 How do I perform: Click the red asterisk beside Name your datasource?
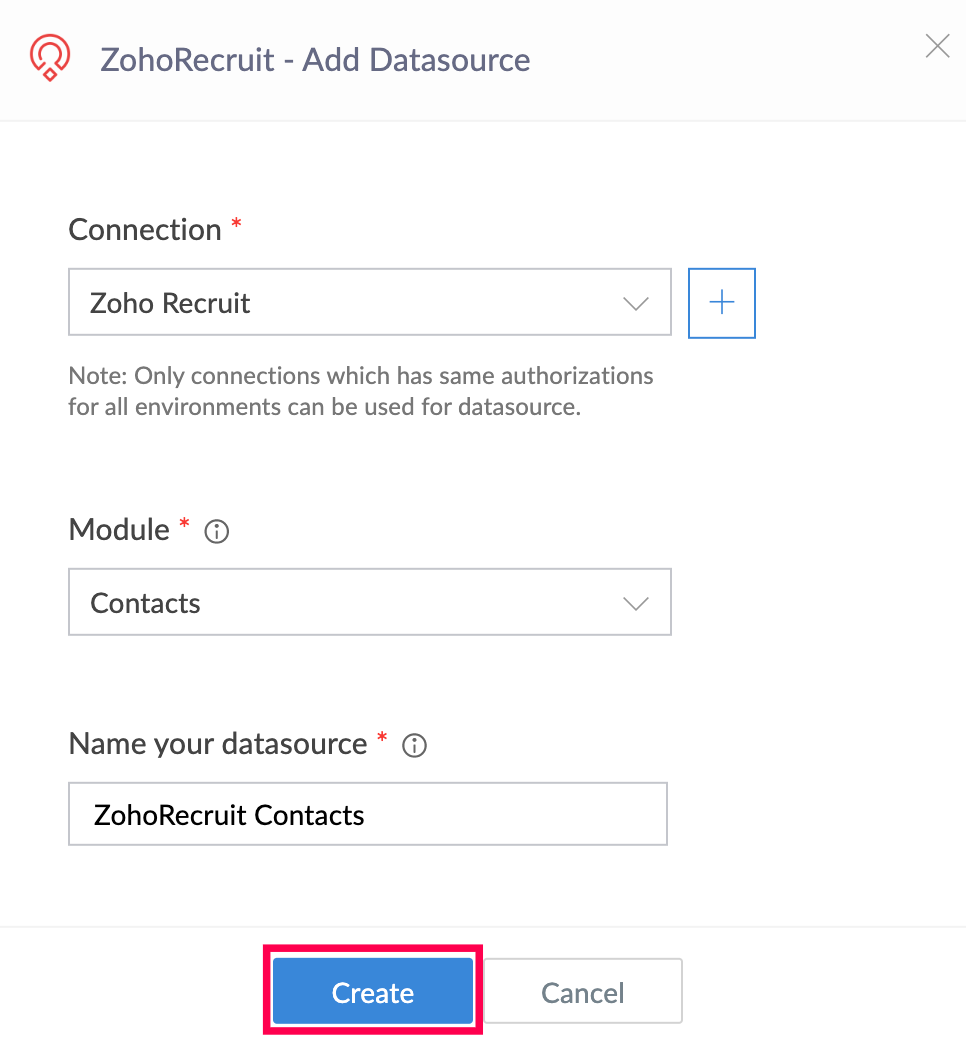381,740
